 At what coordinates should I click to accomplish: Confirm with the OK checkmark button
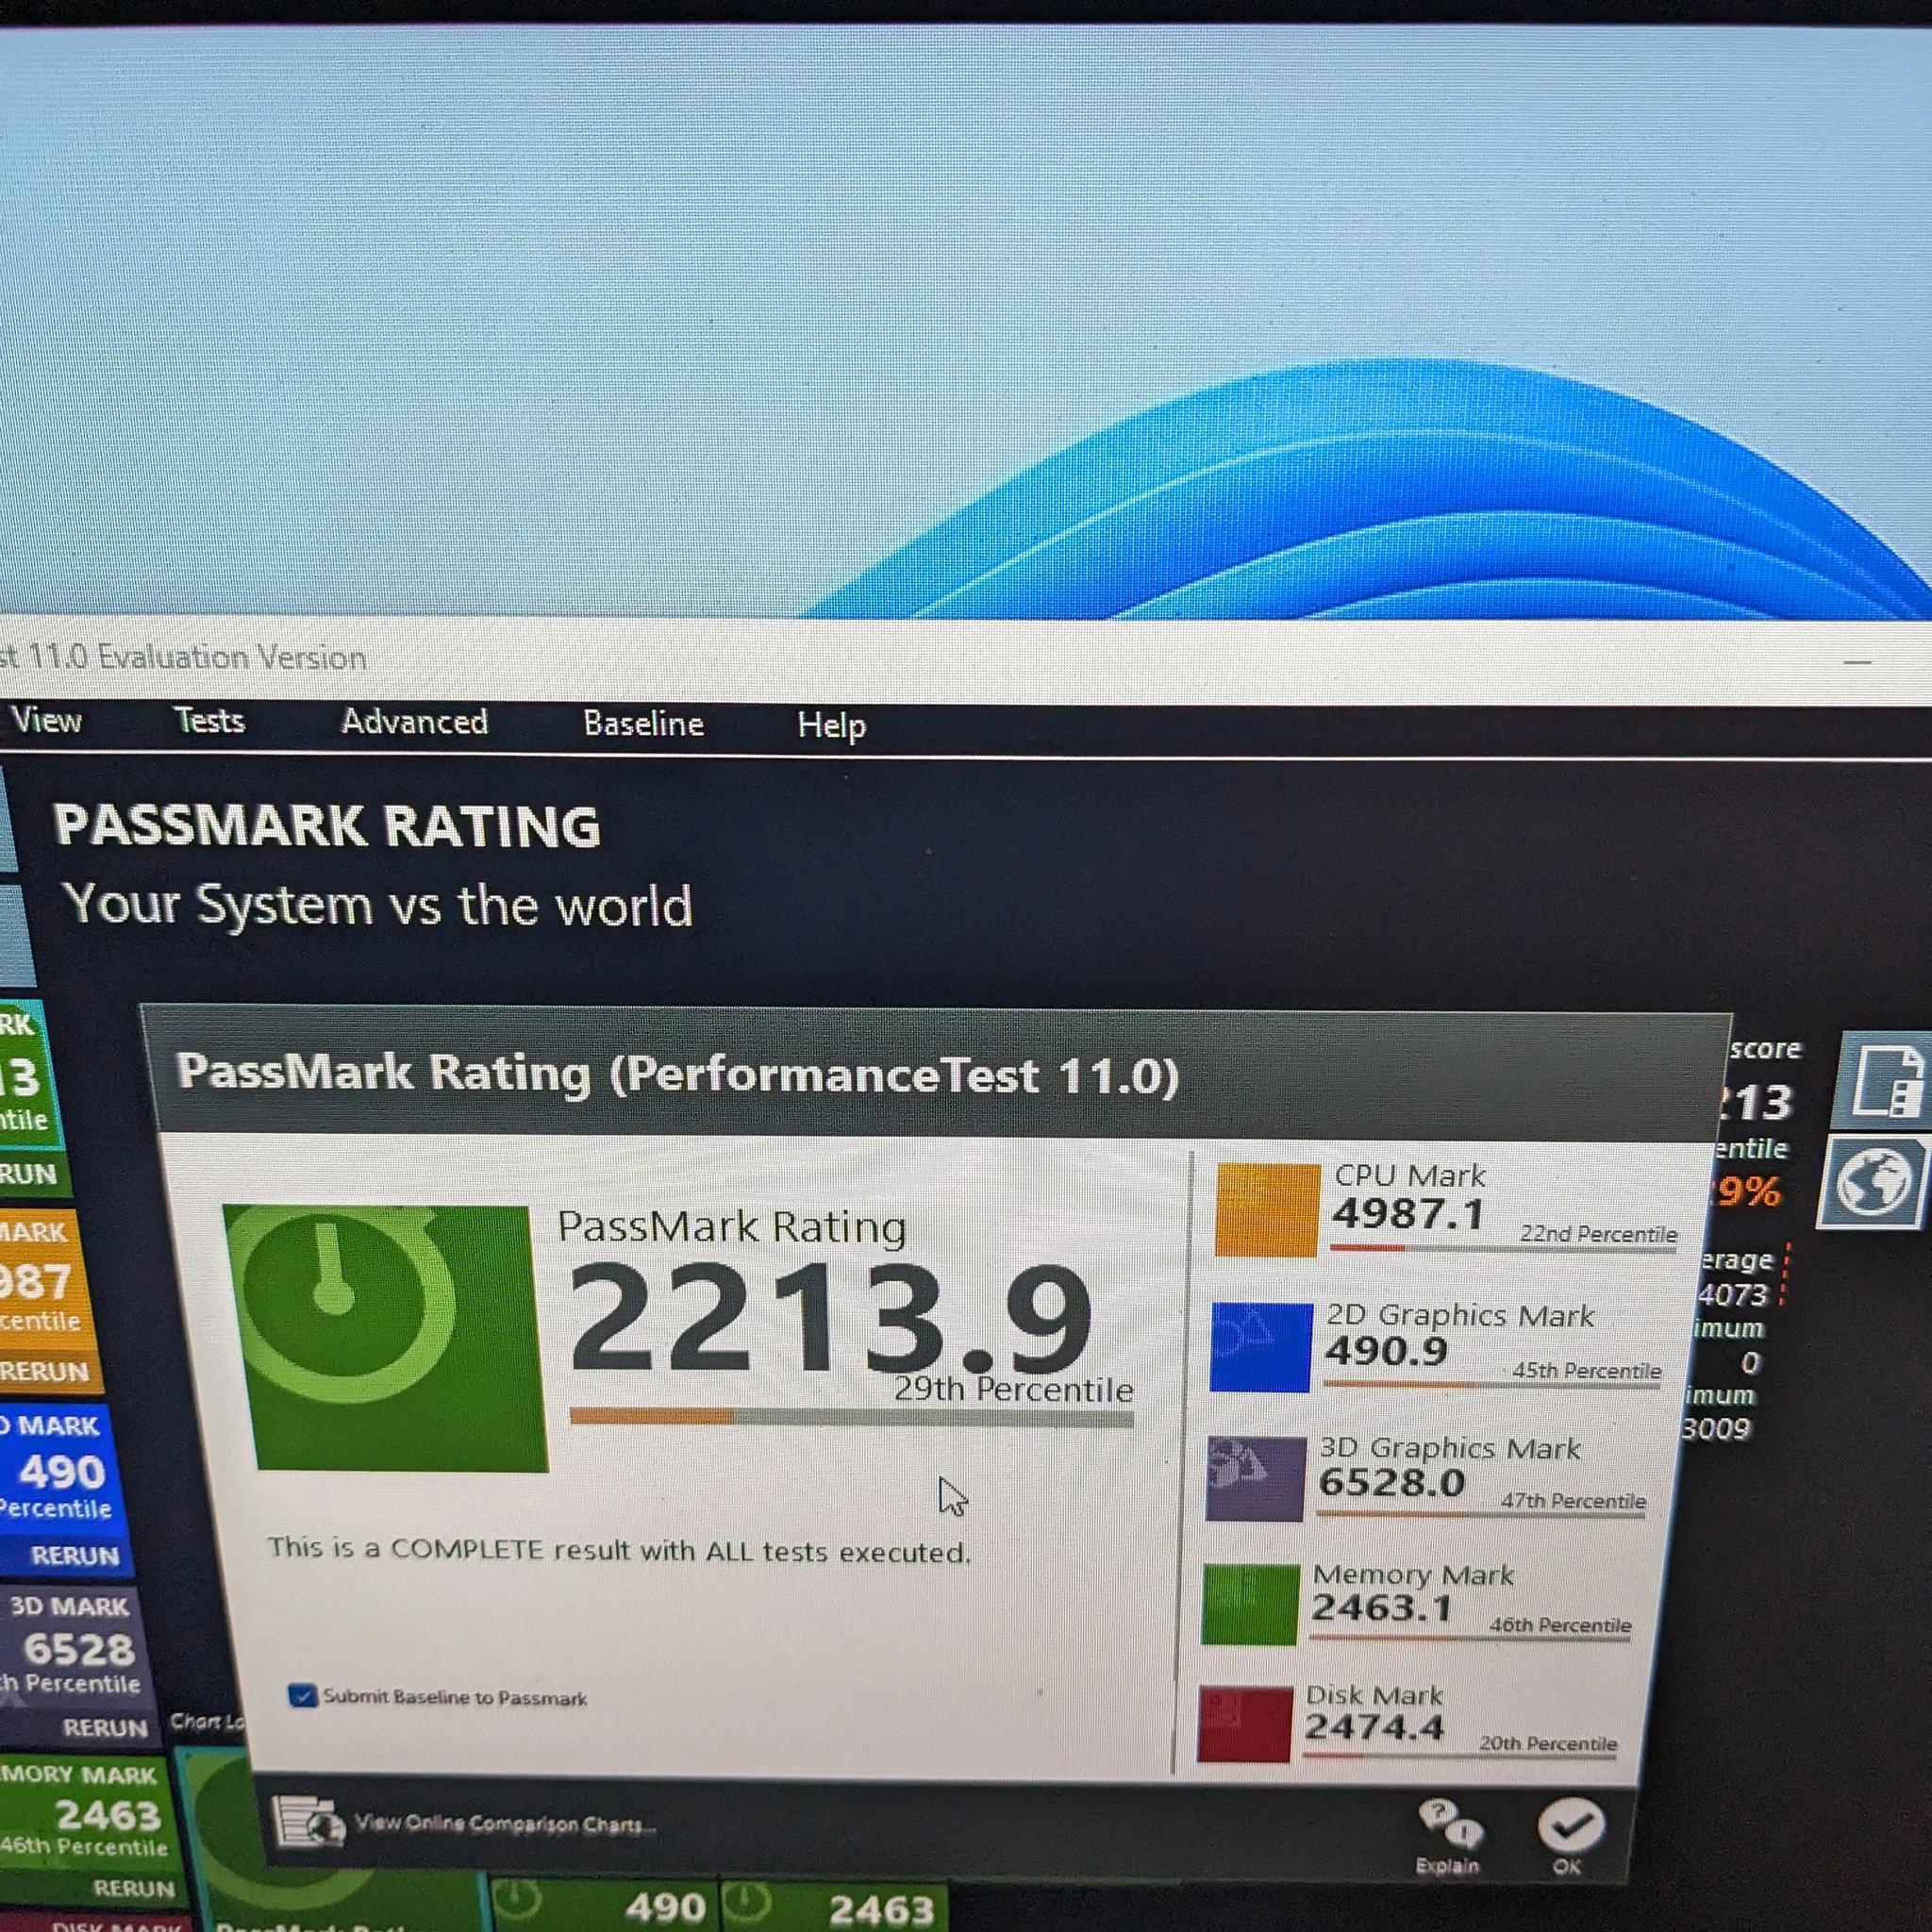1571,1827
